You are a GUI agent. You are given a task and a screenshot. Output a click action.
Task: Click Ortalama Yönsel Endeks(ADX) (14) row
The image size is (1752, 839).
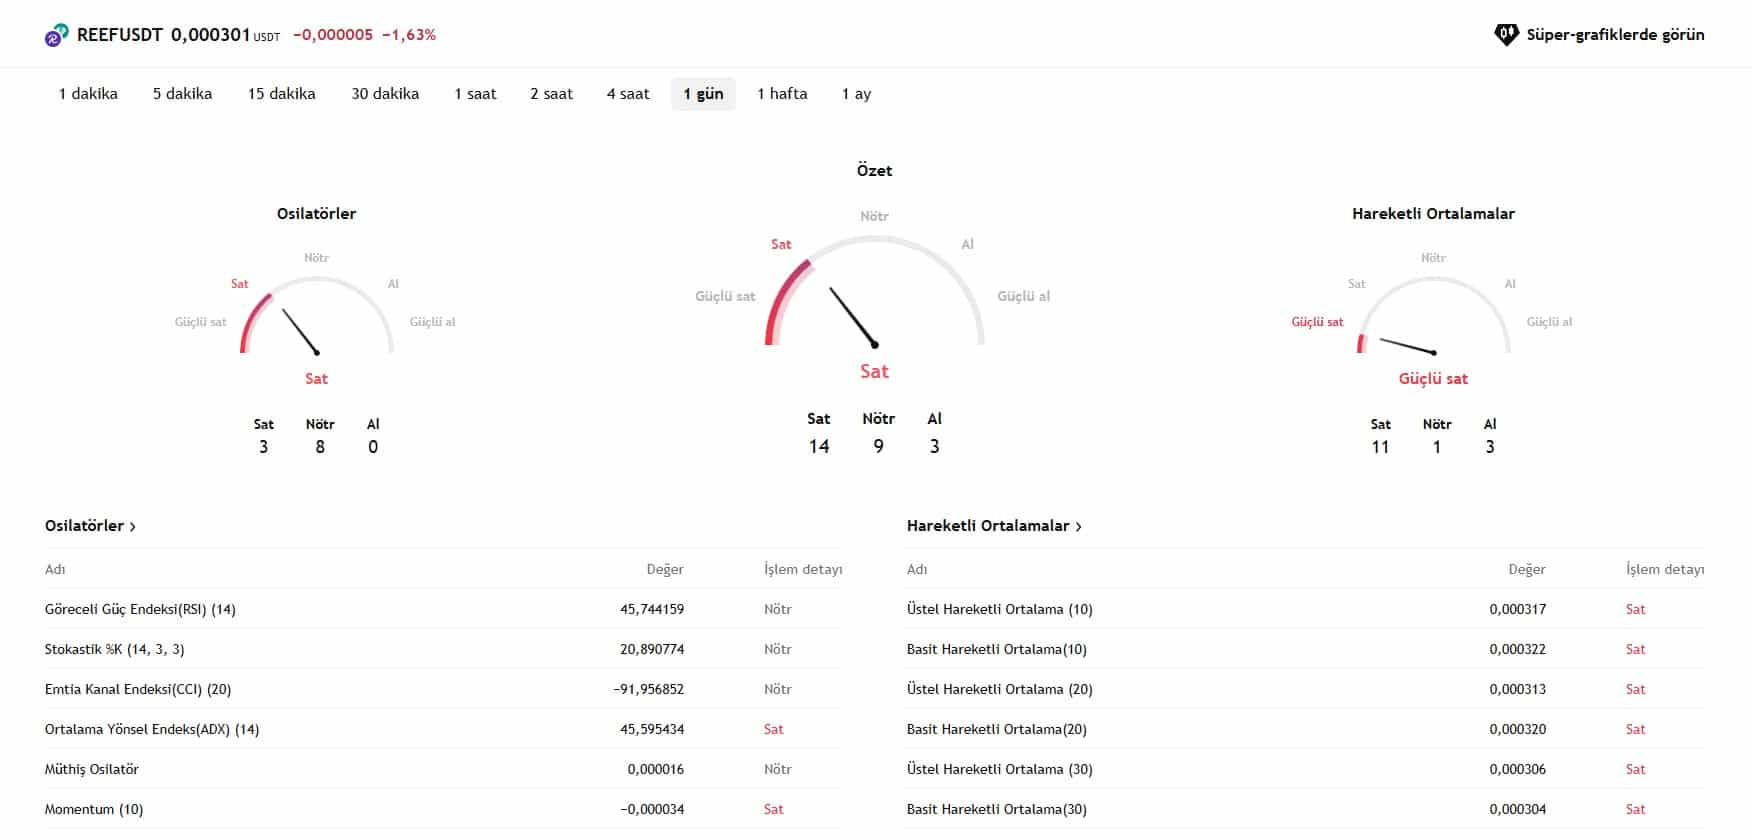[444, 729]
